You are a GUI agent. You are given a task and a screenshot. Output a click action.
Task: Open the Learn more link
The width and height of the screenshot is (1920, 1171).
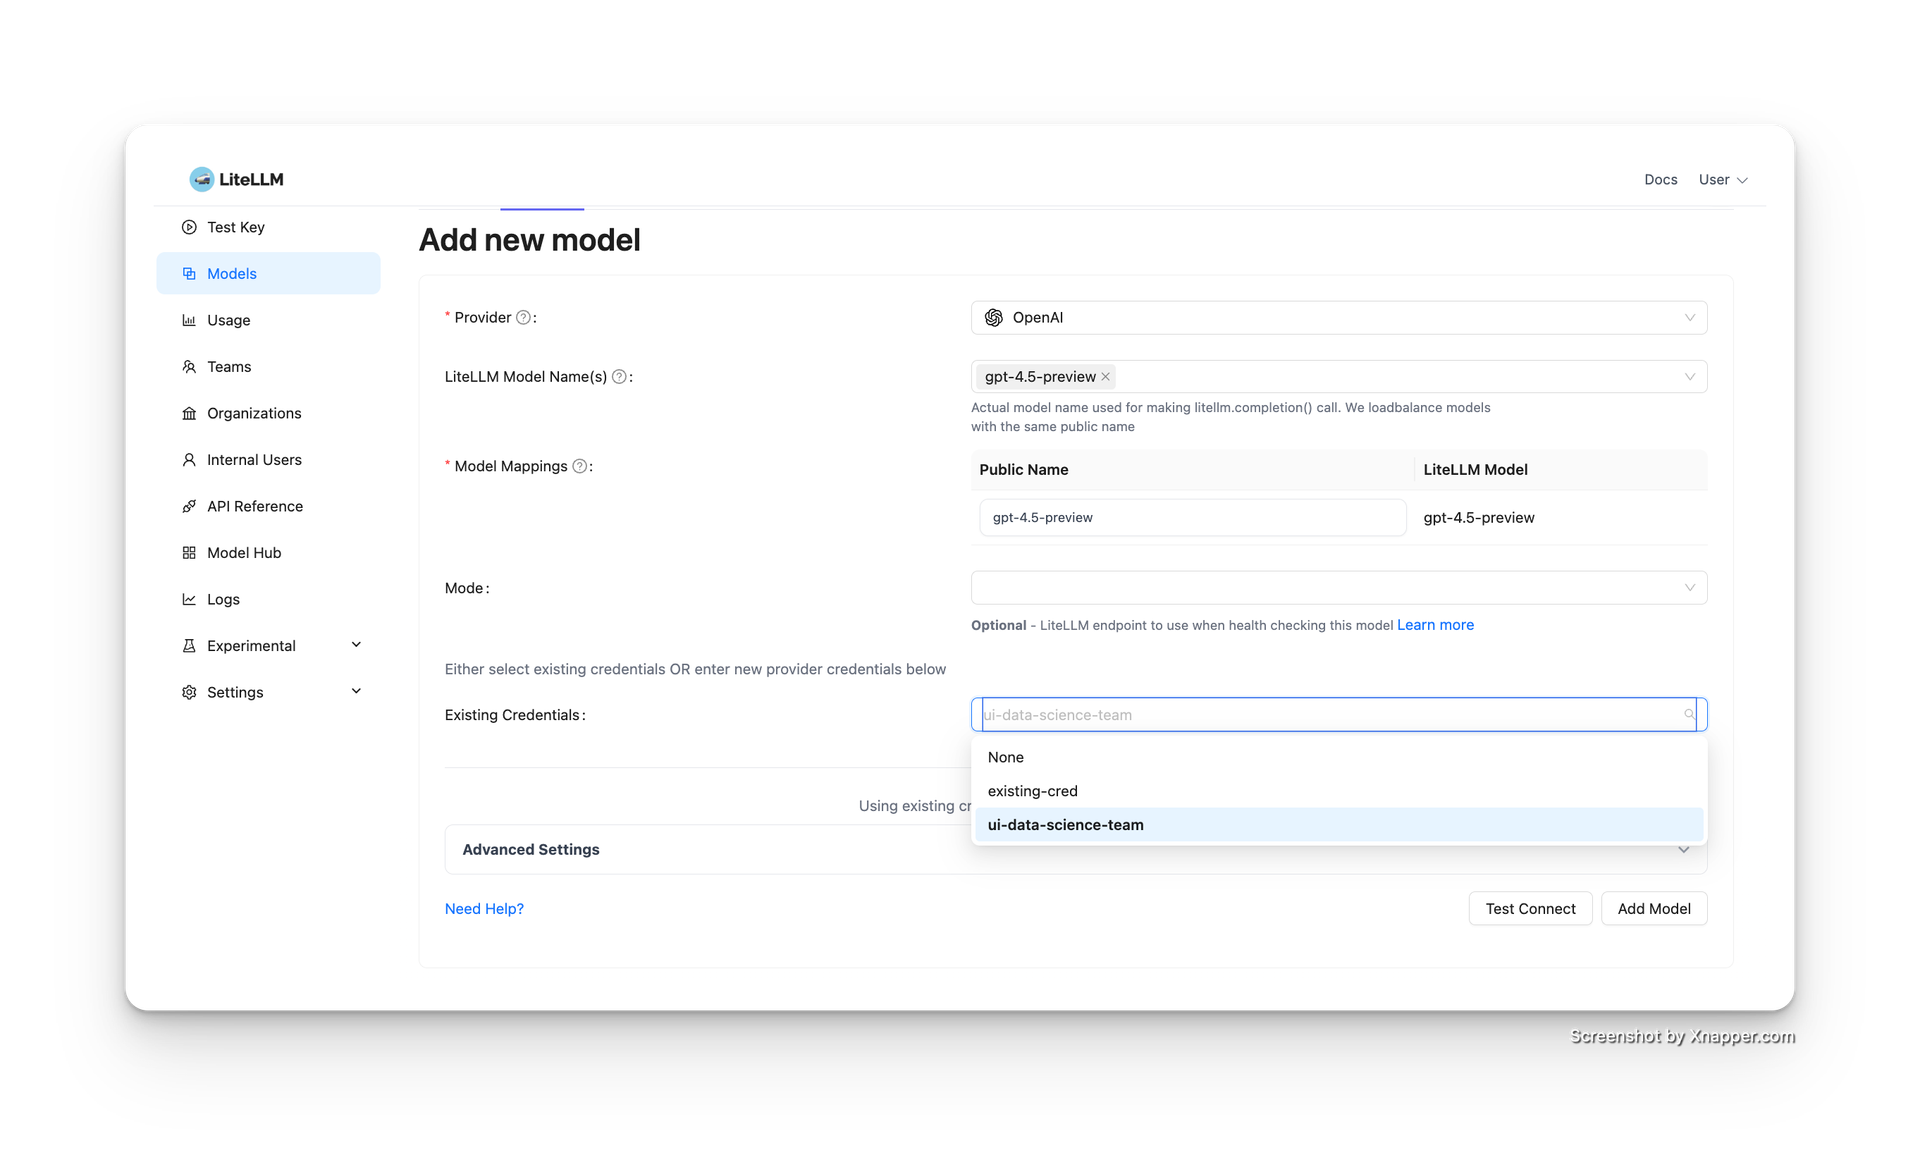pyautogui.click(x=1435, y=625)
